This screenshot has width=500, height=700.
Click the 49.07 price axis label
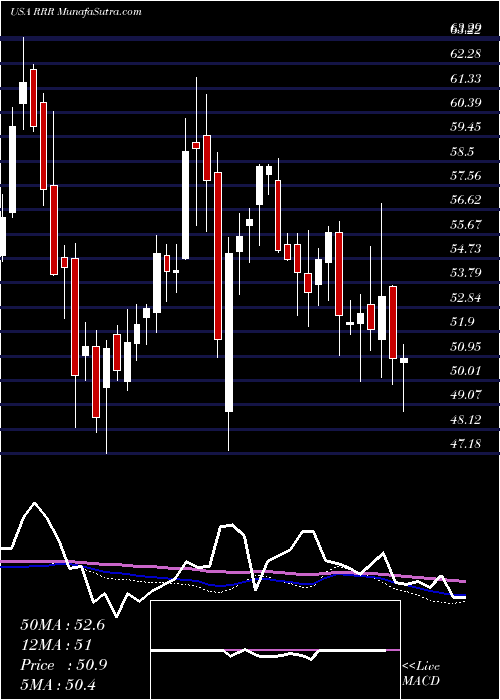pos(466,394)
